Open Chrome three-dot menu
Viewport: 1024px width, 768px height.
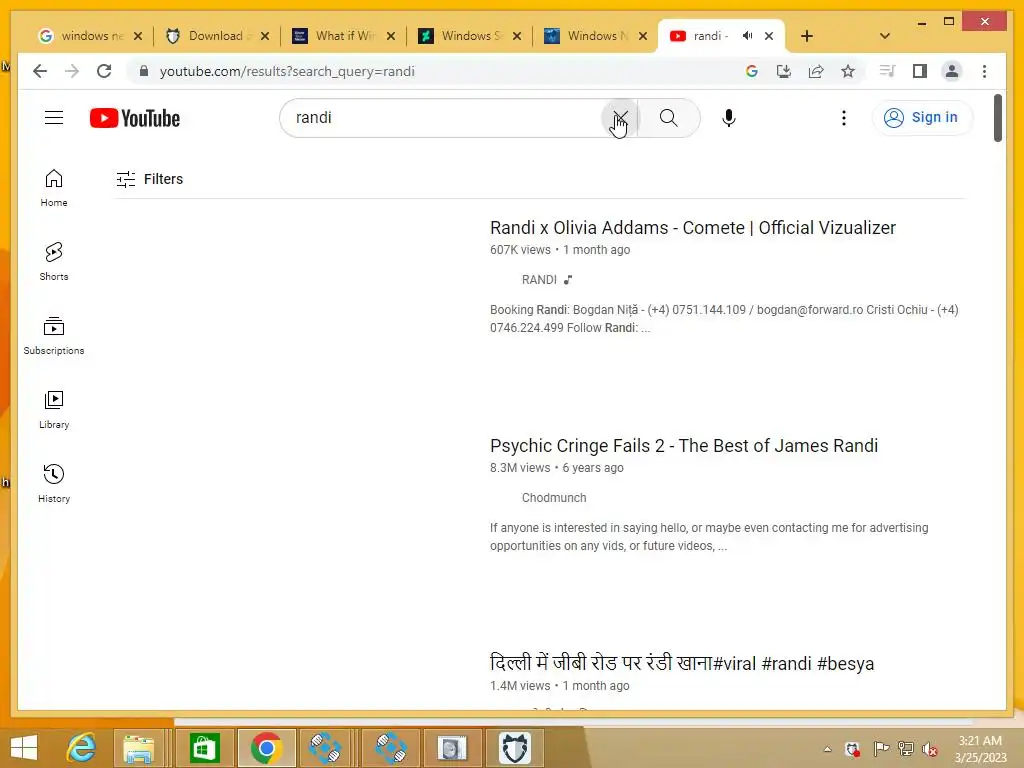point(984,71)
